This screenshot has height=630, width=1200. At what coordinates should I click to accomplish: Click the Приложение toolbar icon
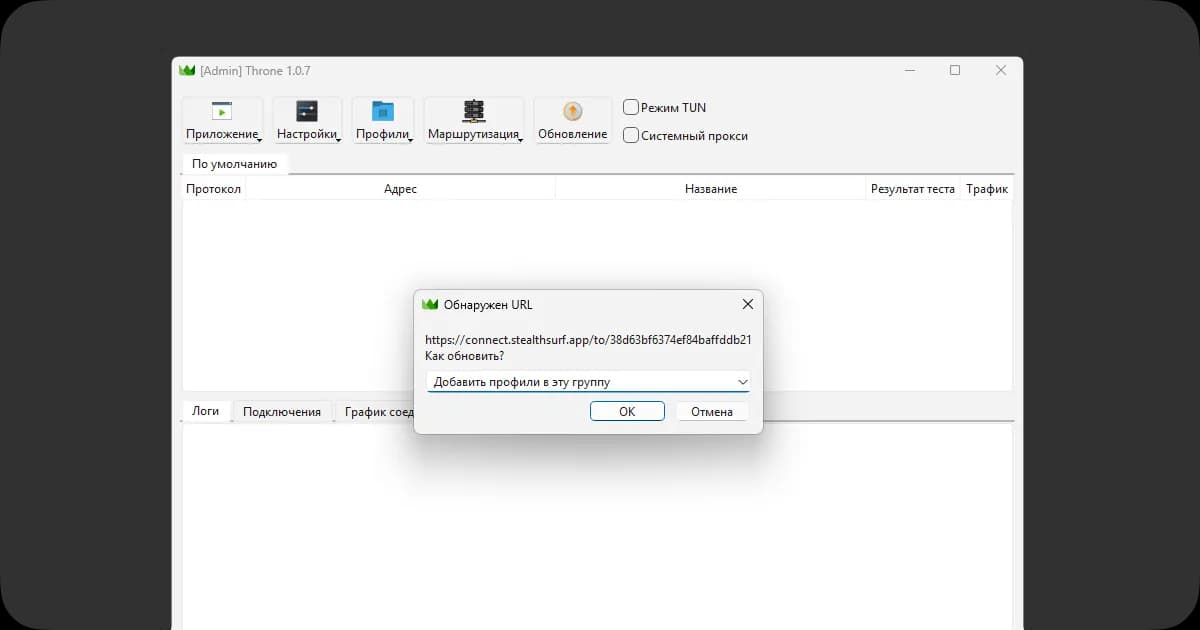pyautogui.click(x=221, y=111)
